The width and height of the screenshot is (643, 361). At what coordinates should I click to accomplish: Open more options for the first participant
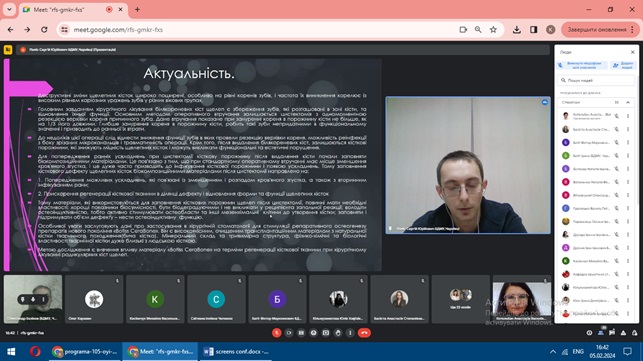(x=628, y=116)
